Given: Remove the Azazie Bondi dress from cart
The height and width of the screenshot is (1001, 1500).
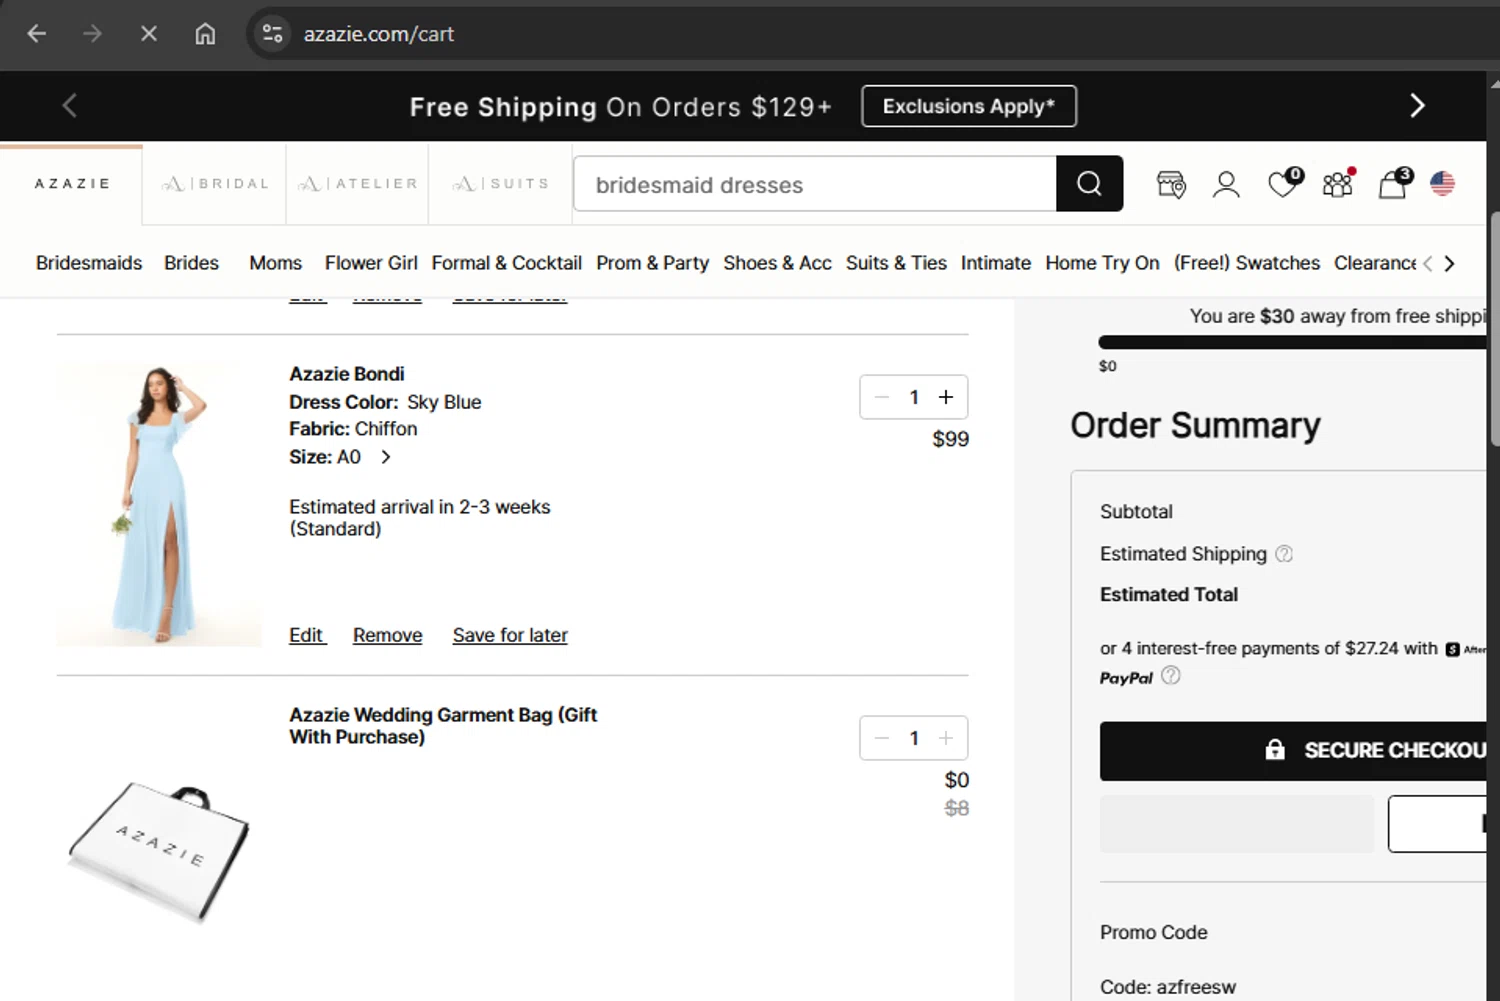Looking at the screenshot, I should (387, 635).
